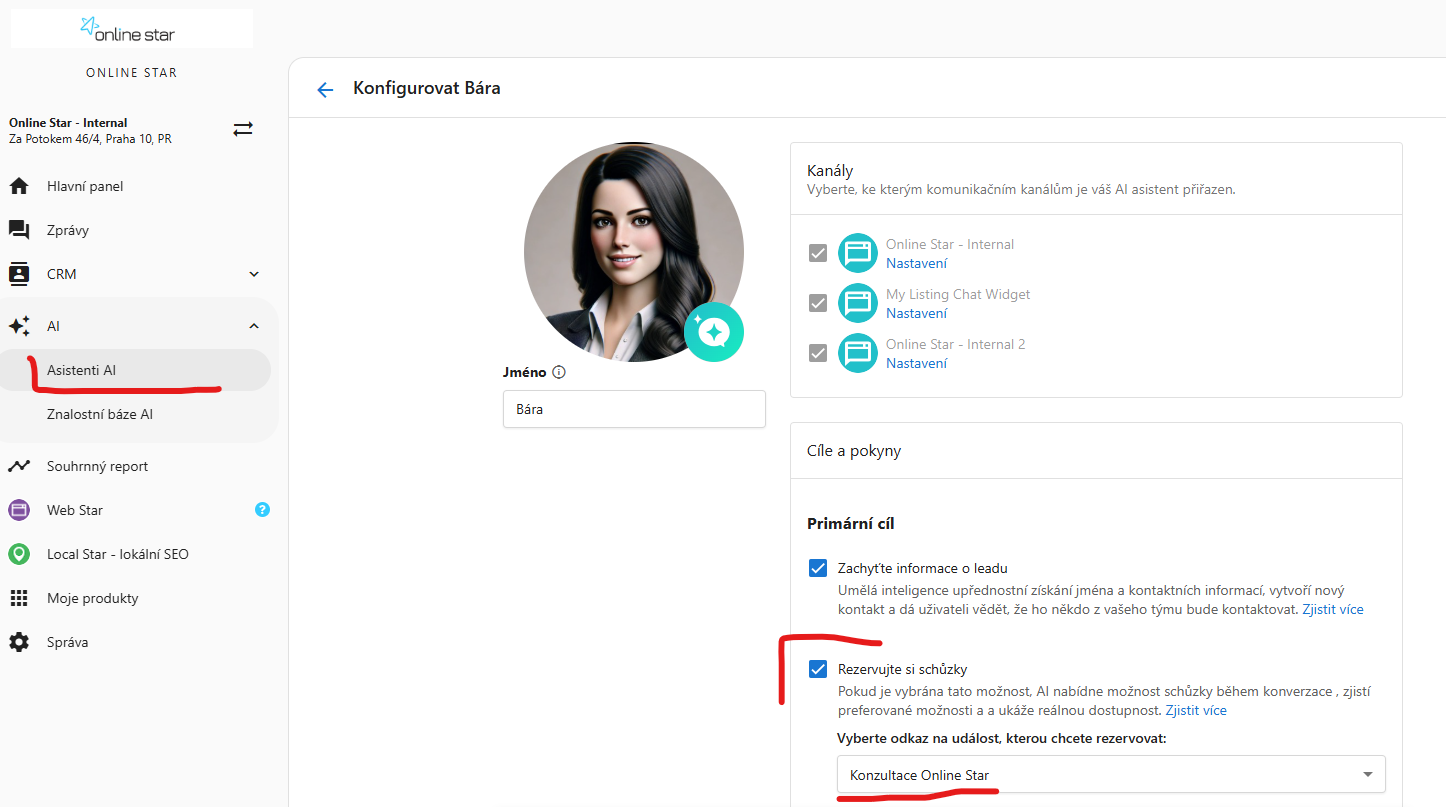Click the Online Star logo
Viewport: 1446px width, 807px height.
click(x=127, y=30)
